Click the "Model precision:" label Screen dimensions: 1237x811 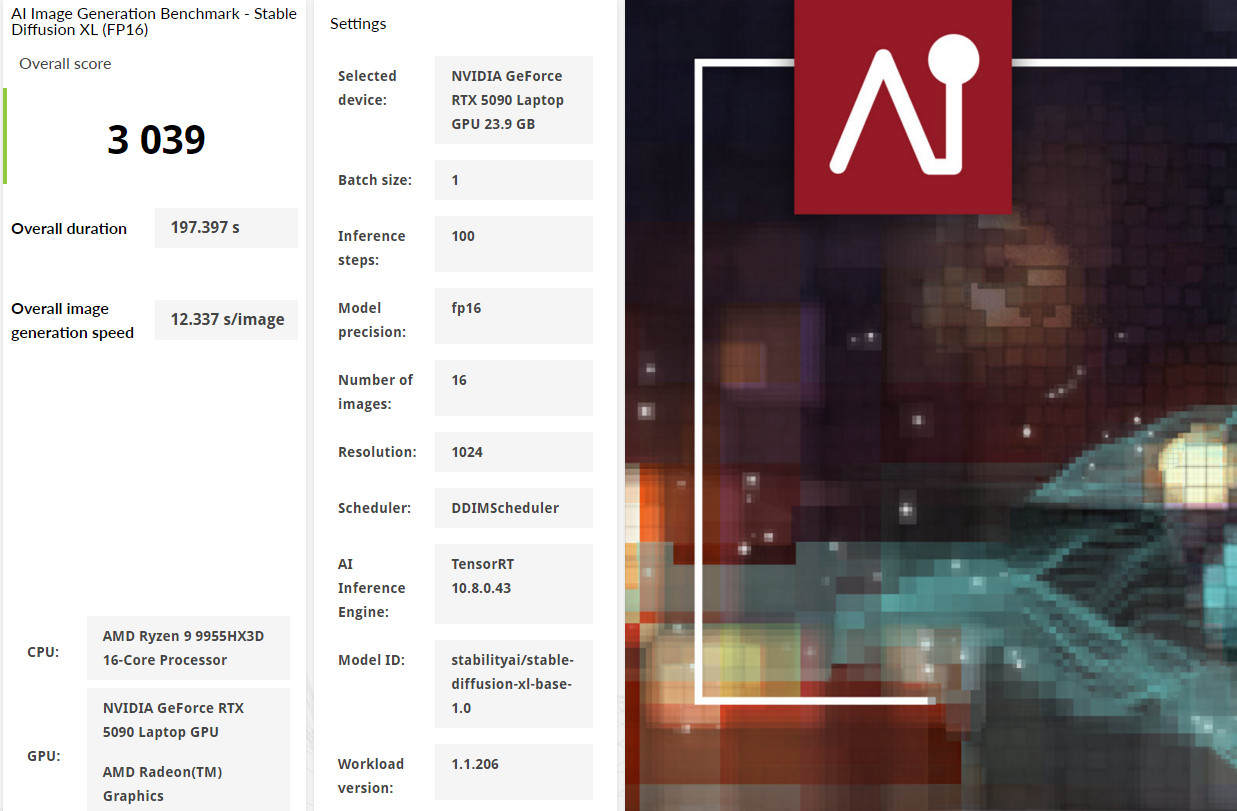[x=372, y=320]
